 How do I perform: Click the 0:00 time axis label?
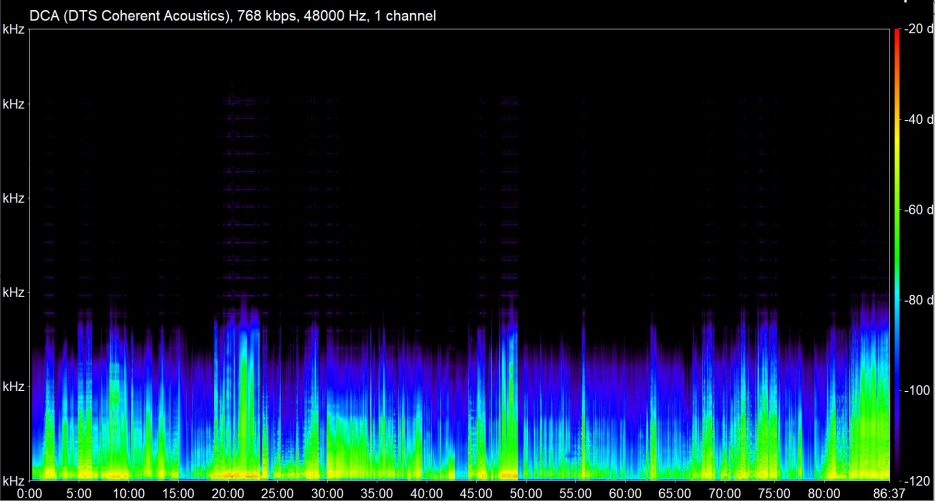[29, 494]
